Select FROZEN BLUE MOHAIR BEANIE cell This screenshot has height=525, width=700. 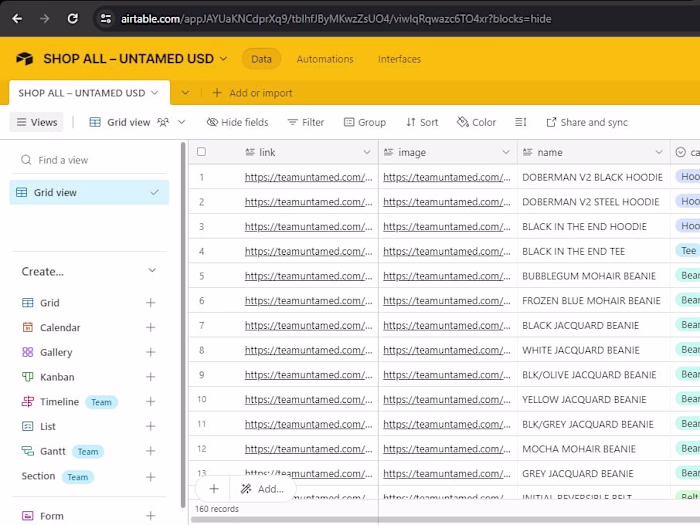tap(593, 301)
